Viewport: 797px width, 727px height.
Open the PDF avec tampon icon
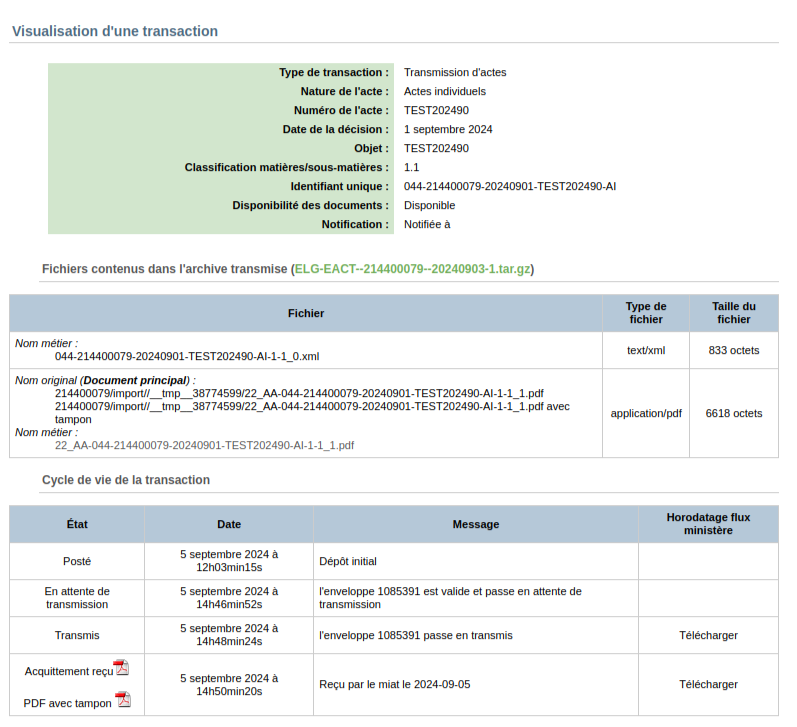pyautogui.click(x=123, y=700)
